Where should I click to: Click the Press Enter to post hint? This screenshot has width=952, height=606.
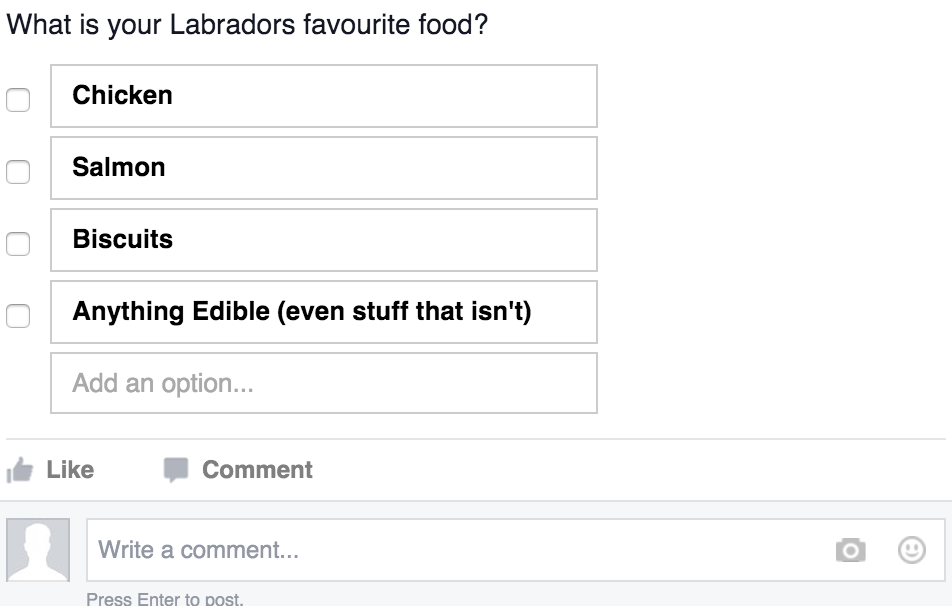[165, 599]
